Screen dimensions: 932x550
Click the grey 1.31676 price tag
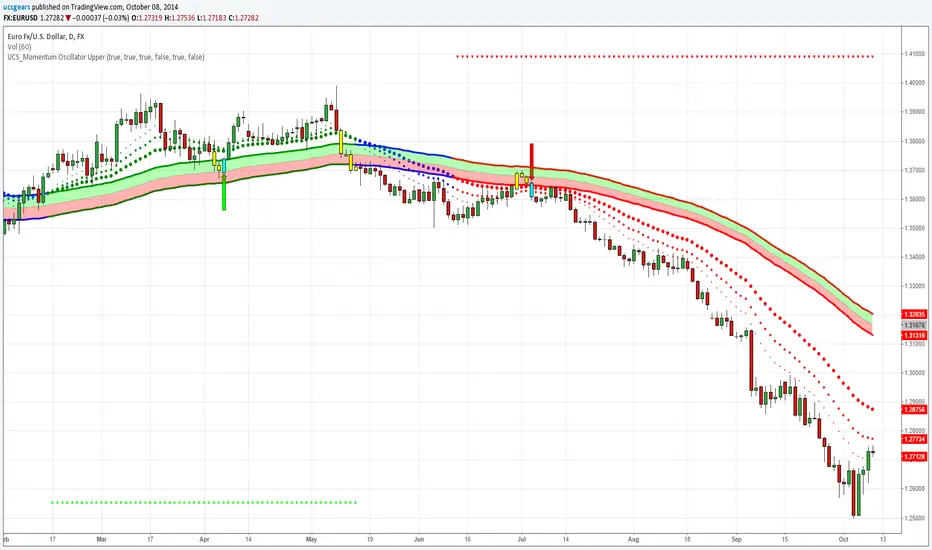coord(914,325)
